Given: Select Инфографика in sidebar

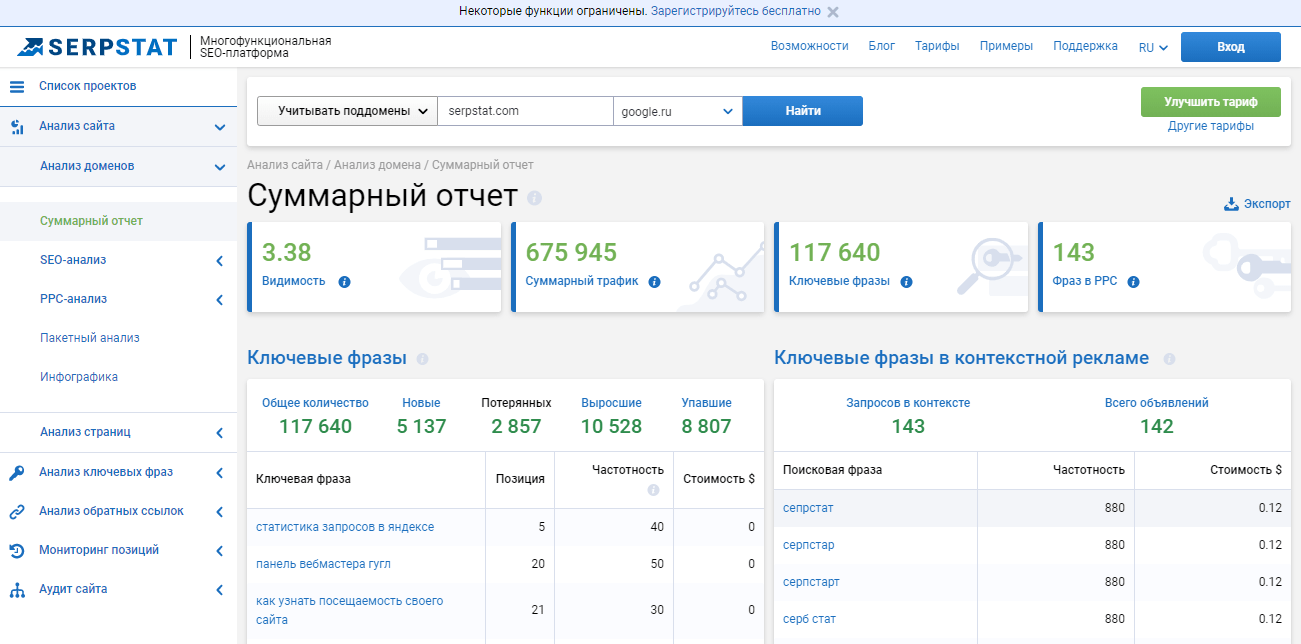Looking at the screenshot, I should 79,377.
